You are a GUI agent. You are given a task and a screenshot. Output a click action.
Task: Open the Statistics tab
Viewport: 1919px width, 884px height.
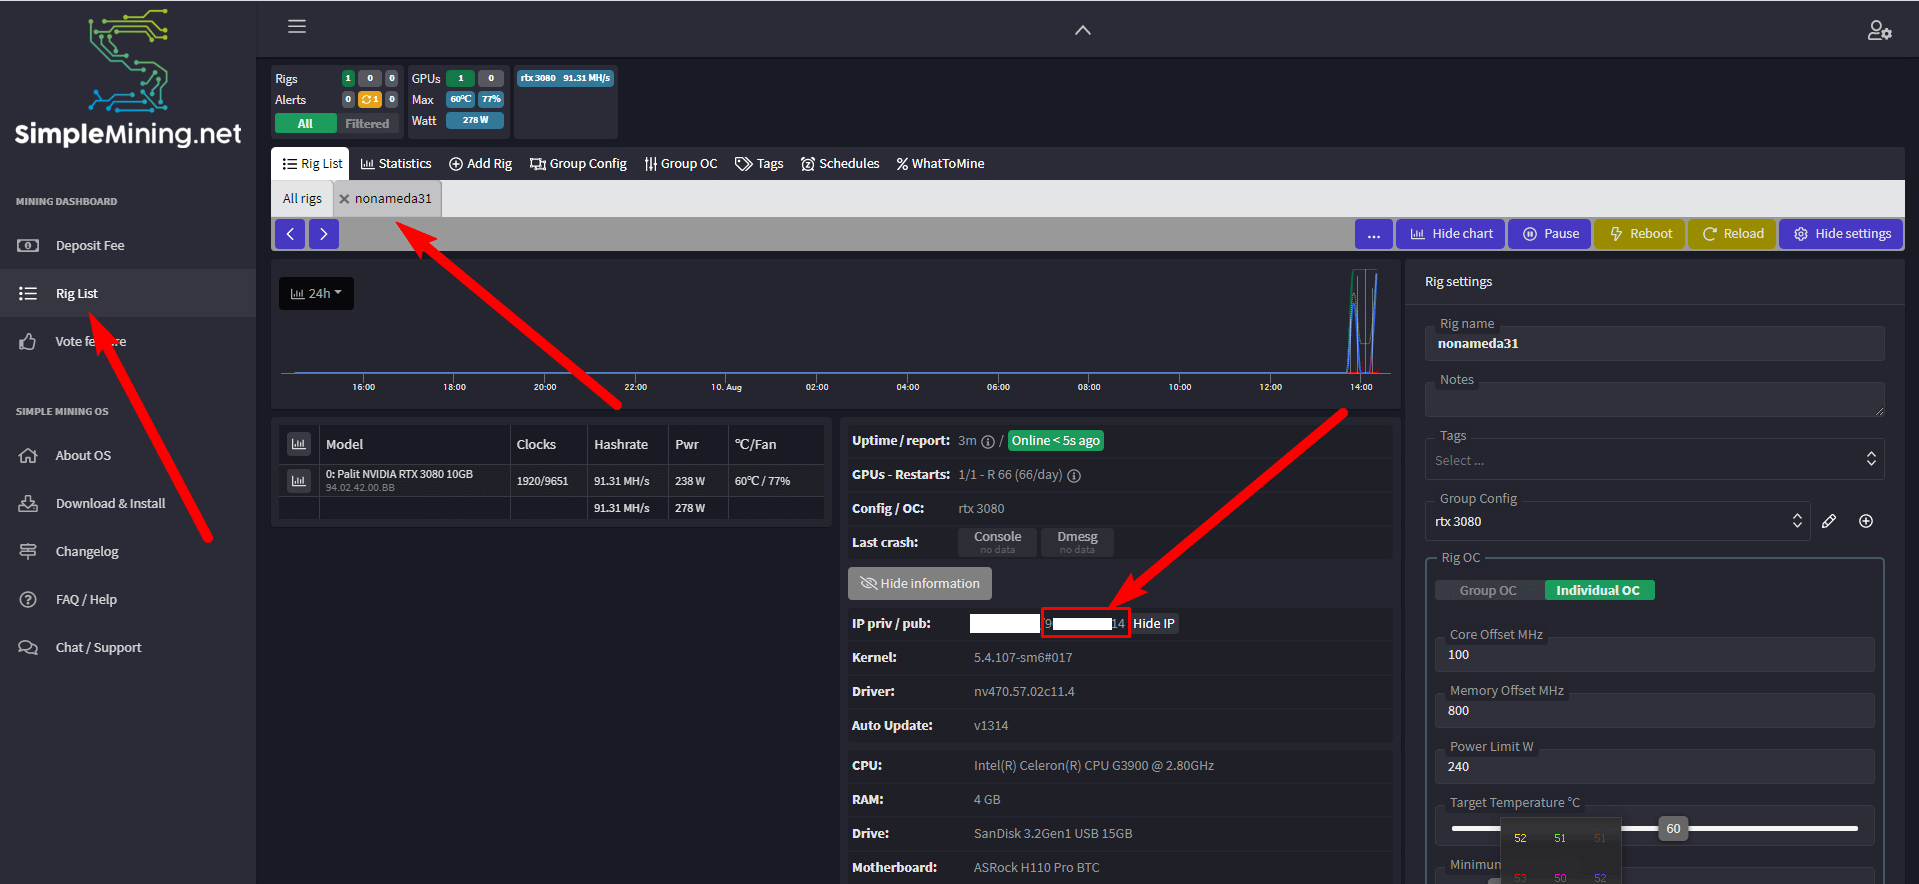(x=396, y=164)
